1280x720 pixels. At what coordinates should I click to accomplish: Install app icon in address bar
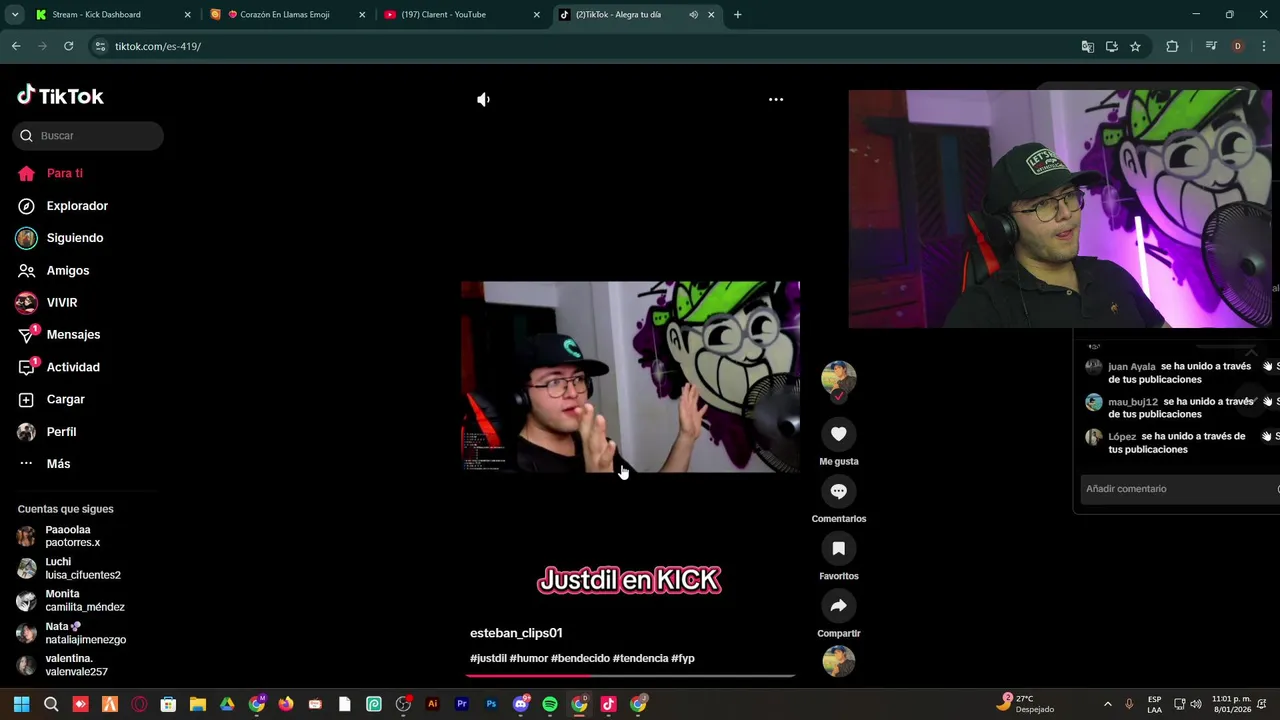1111,46
